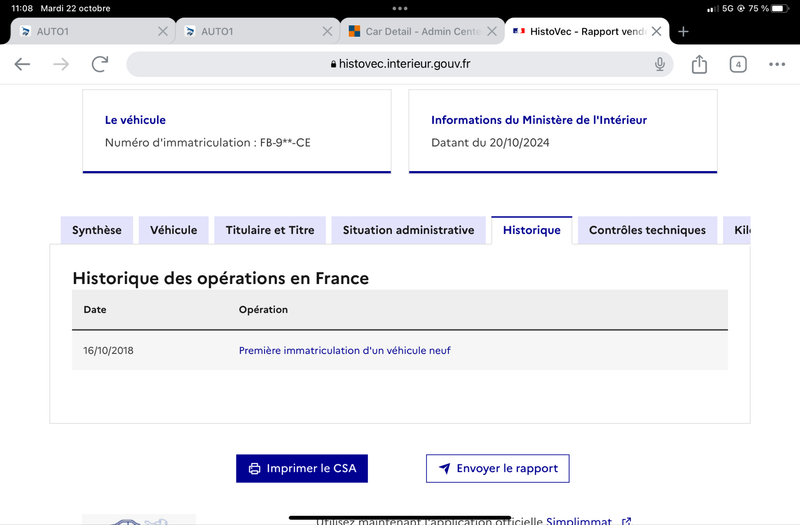Show the tab overview with 4 tabs
The image size is (800, 525).
738,64
